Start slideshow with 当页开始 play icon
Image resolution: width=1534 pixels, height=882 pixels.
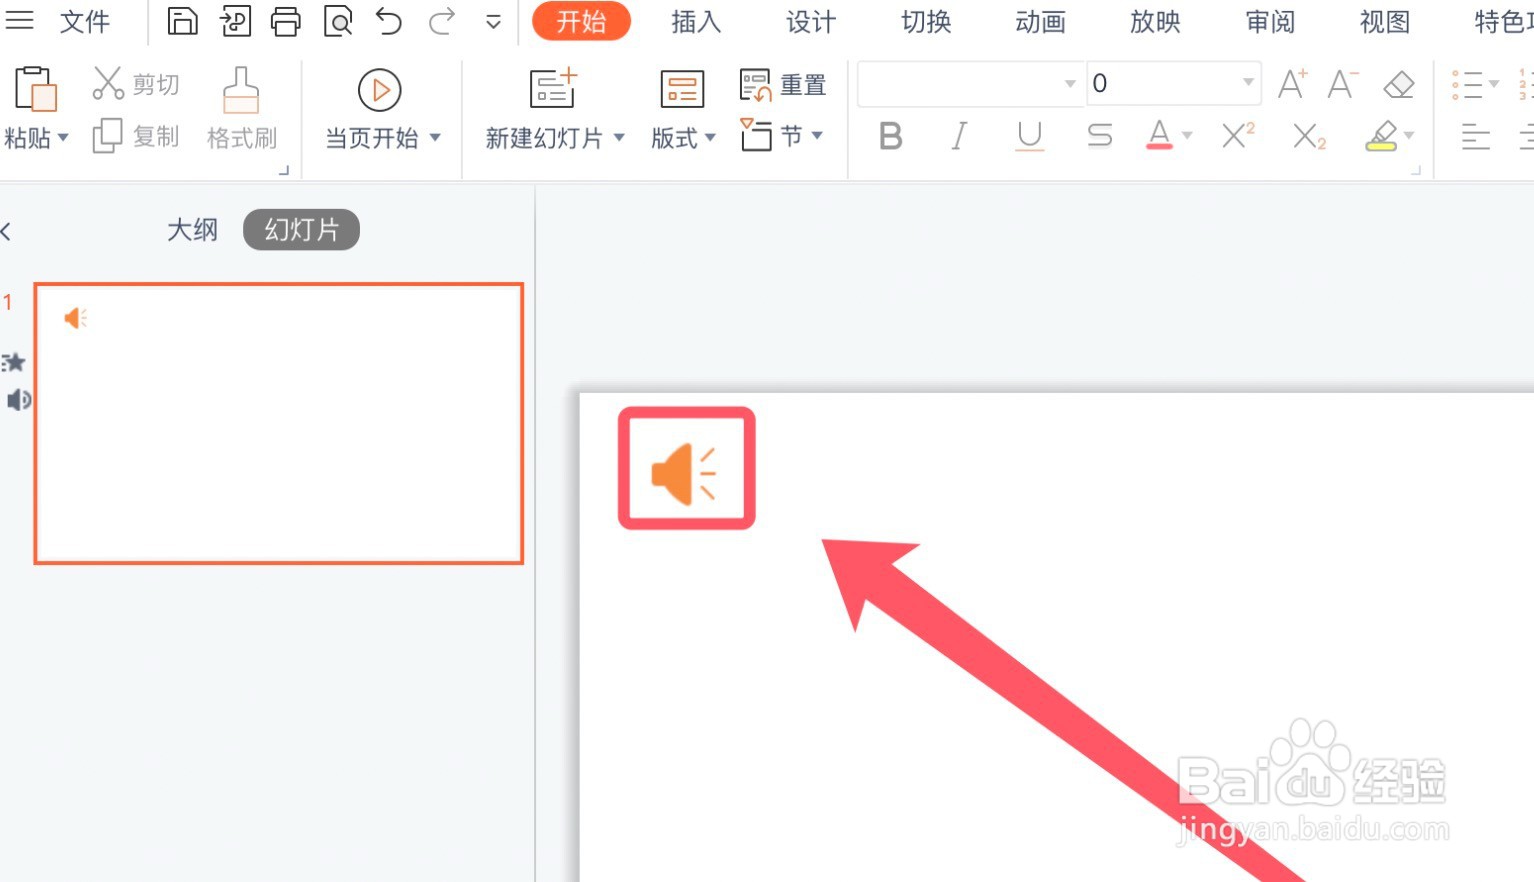[380, 90]
